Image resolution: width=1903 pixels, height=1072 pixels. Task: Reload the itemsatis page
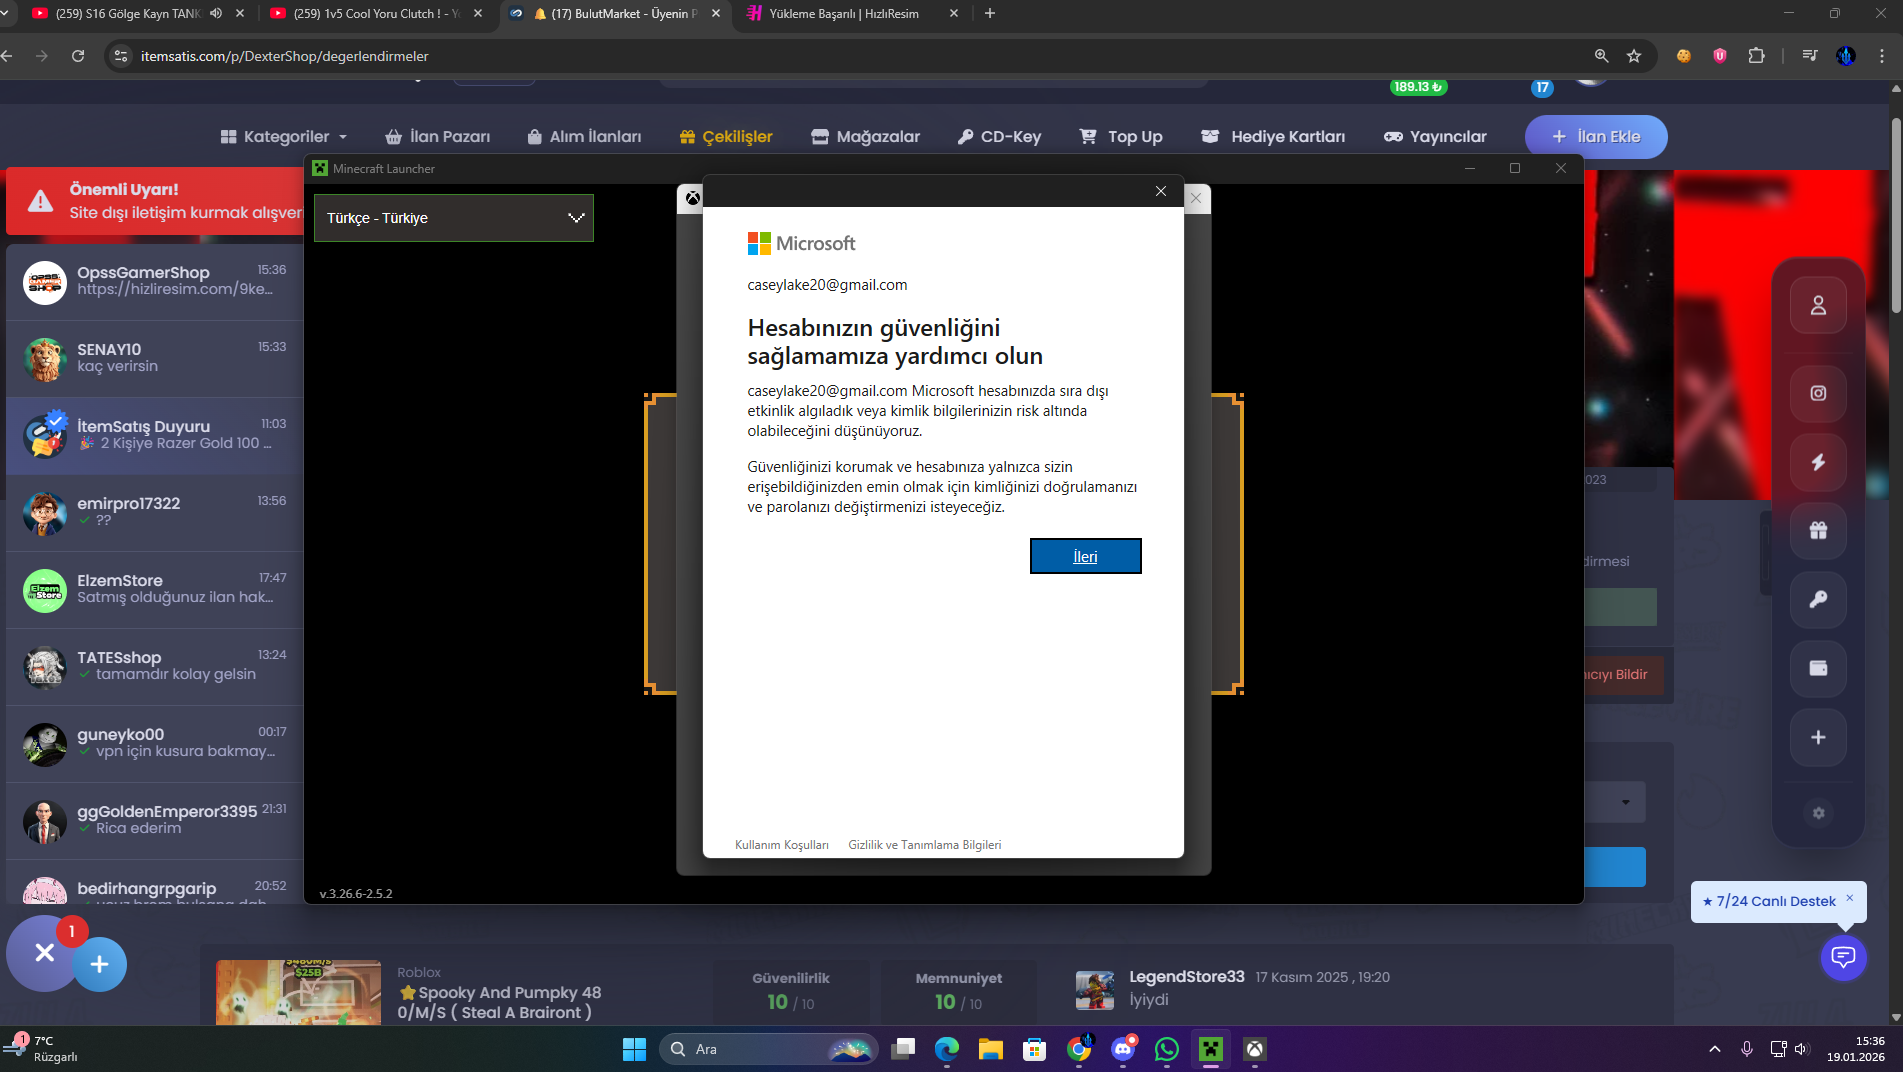(78, 56)
